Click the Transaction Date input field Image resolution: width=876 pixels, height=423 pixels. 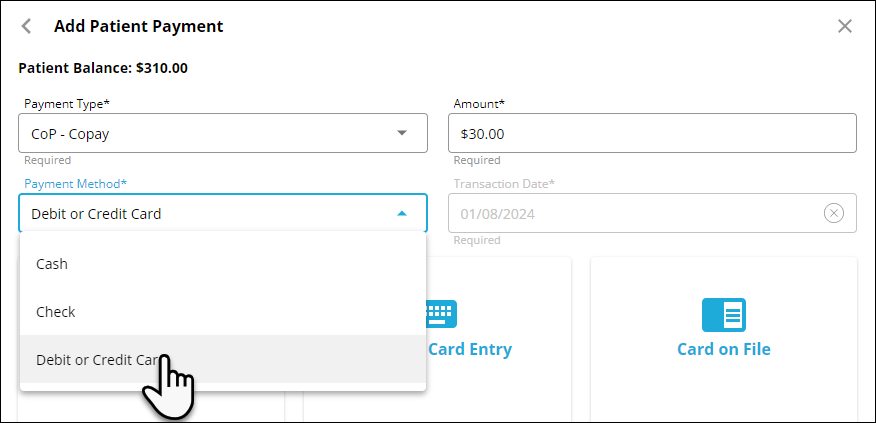[x=635, y=213]
